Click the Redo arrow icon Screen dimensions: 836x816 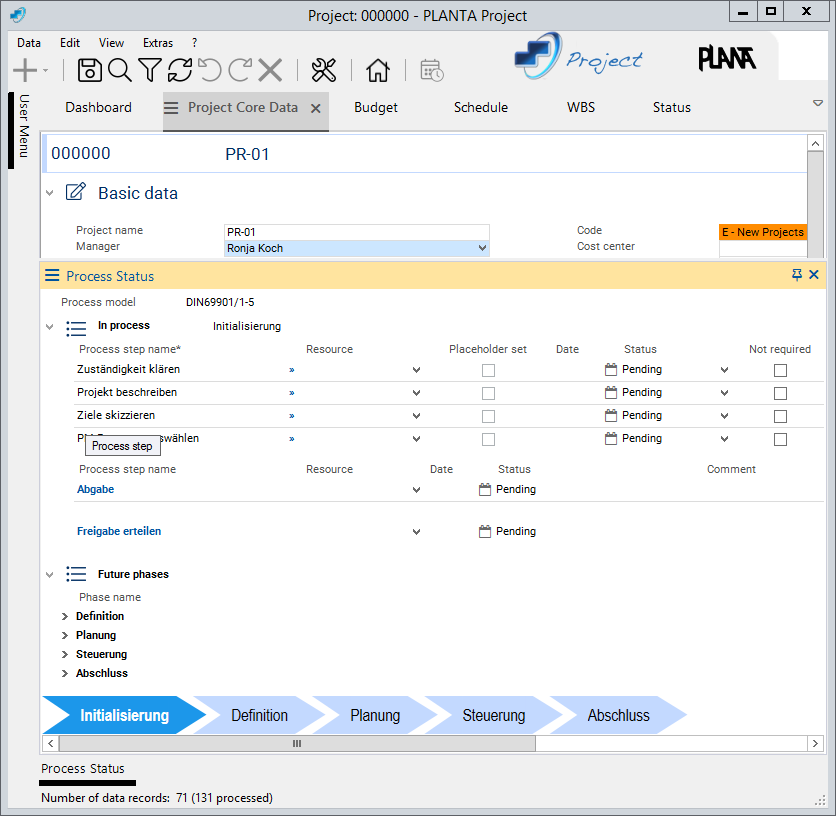240,70
